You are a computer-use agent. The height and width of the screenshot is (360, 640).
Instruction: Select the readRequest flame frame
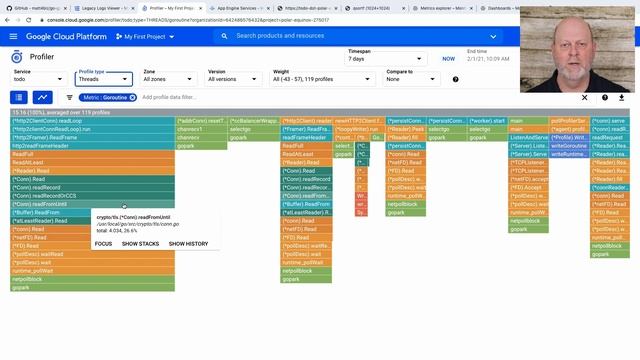610,138
